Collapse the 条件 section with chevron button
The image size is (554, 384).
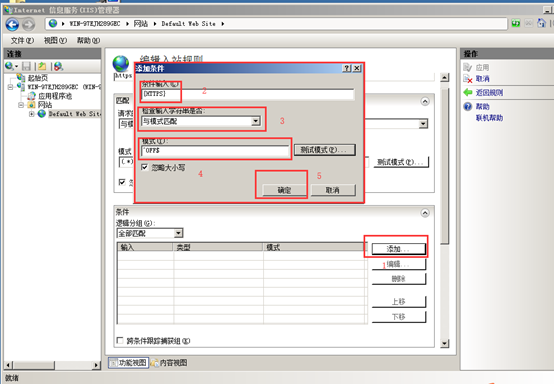click(425, 213)
